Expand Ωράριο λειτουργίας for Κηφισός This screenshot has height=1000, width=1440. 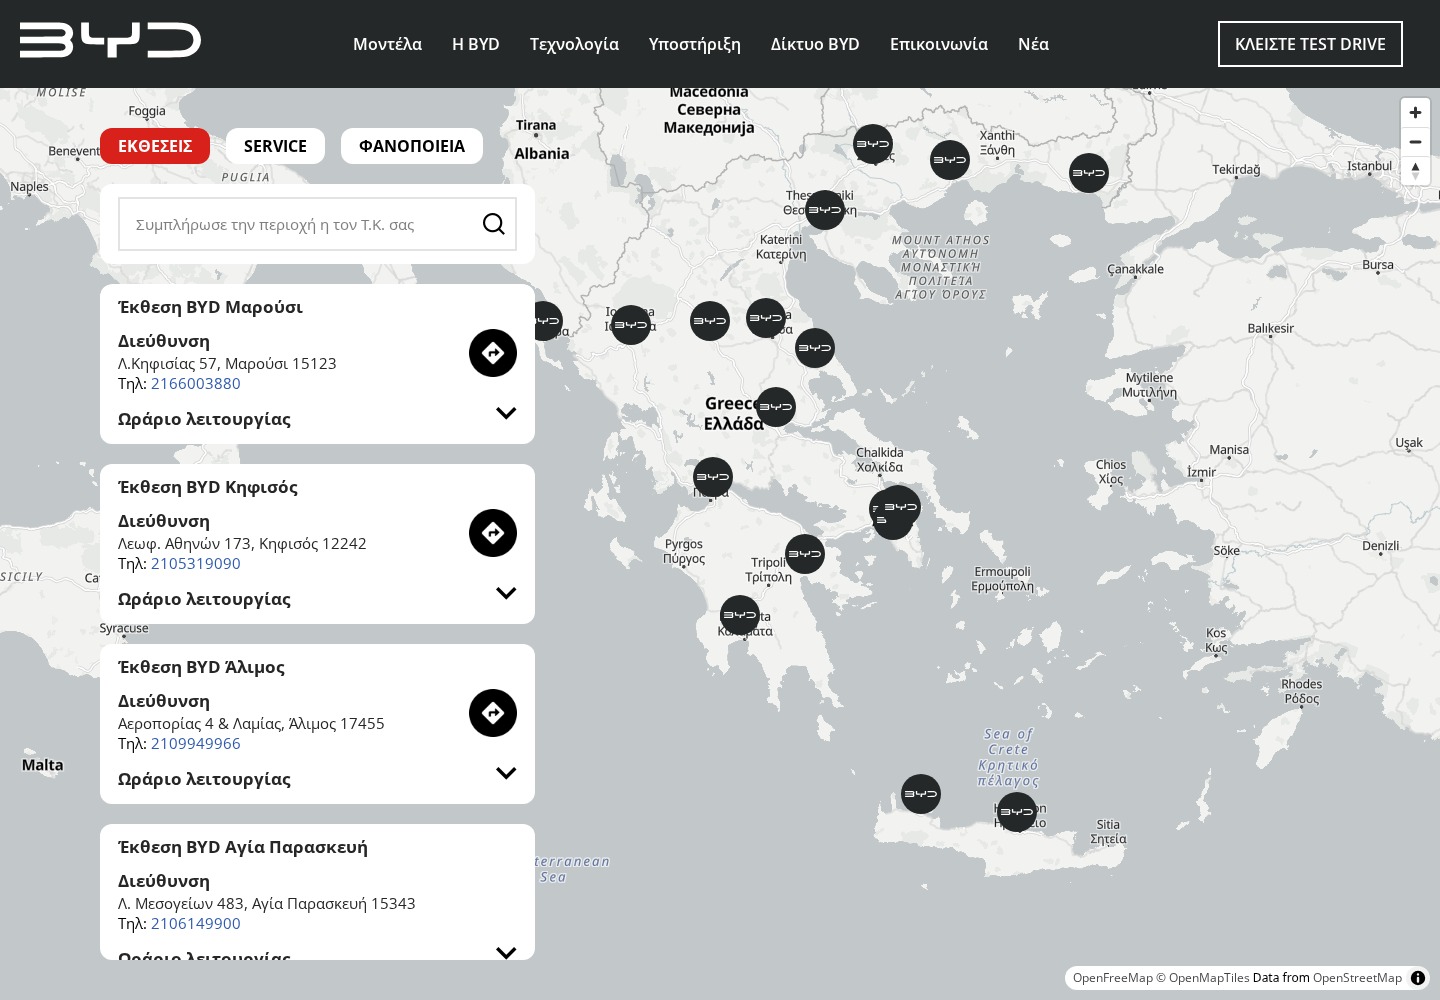[506, 593]
